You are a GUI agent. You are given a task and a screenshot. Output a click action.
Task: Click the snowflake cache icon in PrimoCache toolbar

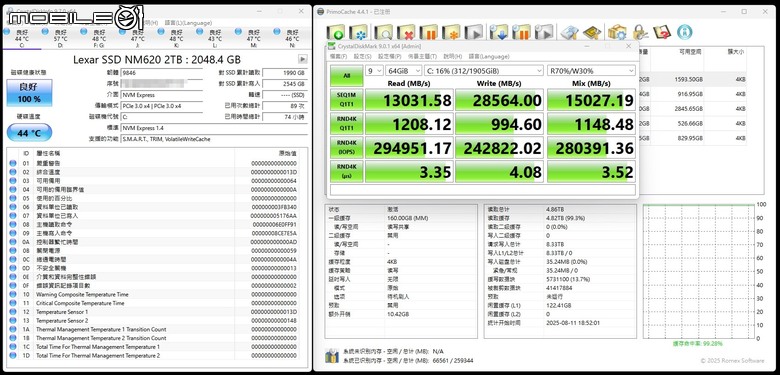pos(359,33)
